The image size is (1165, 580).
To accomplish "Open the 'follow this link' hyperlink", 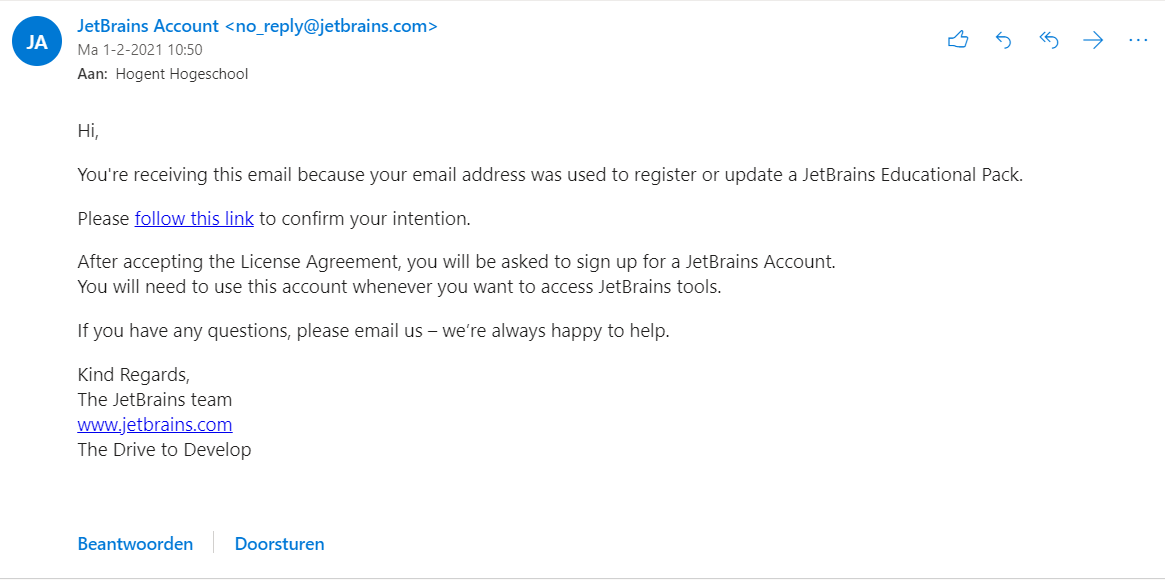I will click(x=195, y=219).
